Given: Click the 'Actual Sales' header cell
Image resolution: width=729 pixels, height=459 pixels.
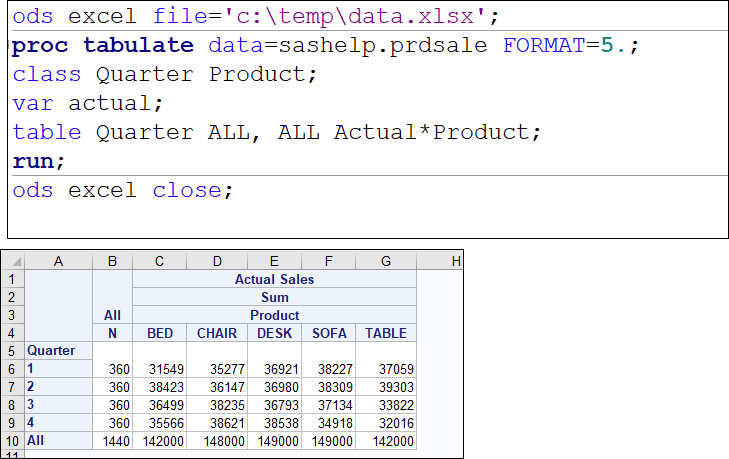Looking at the screenshot, I should (x=274, y=279).
